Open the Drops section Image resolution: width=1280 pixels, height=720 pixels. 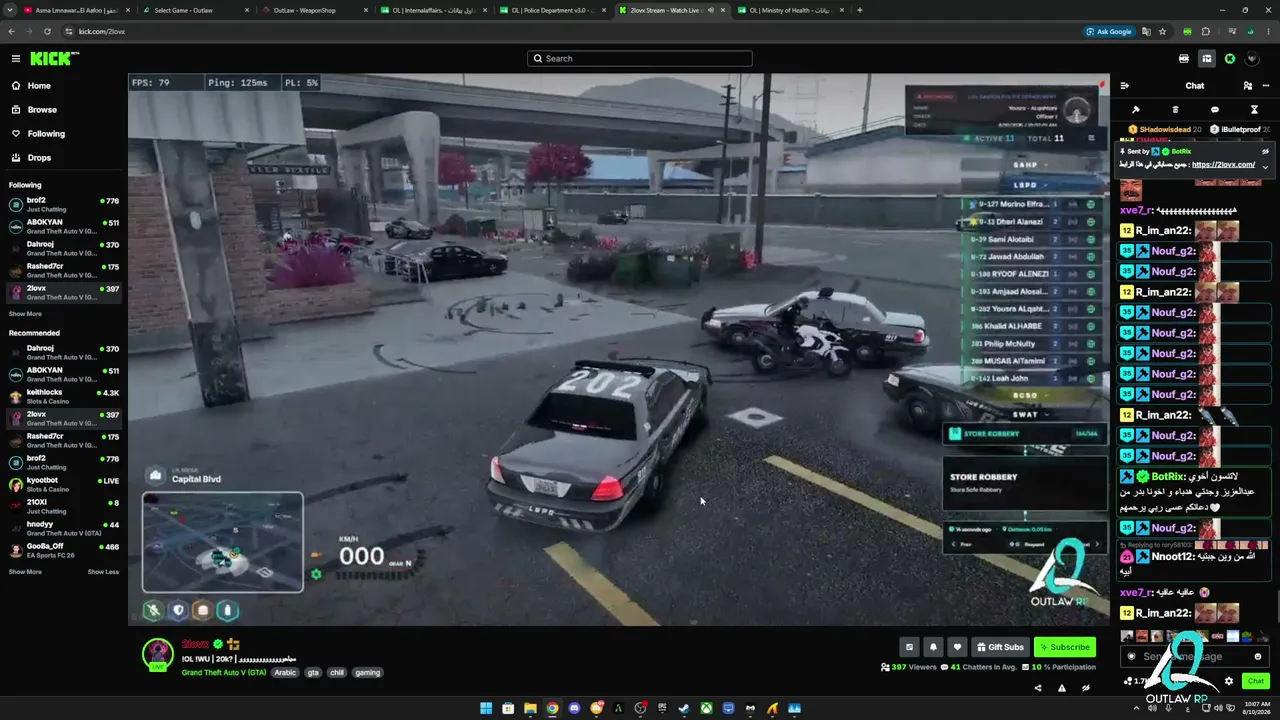pyautogui.click(x=39, y=158)
